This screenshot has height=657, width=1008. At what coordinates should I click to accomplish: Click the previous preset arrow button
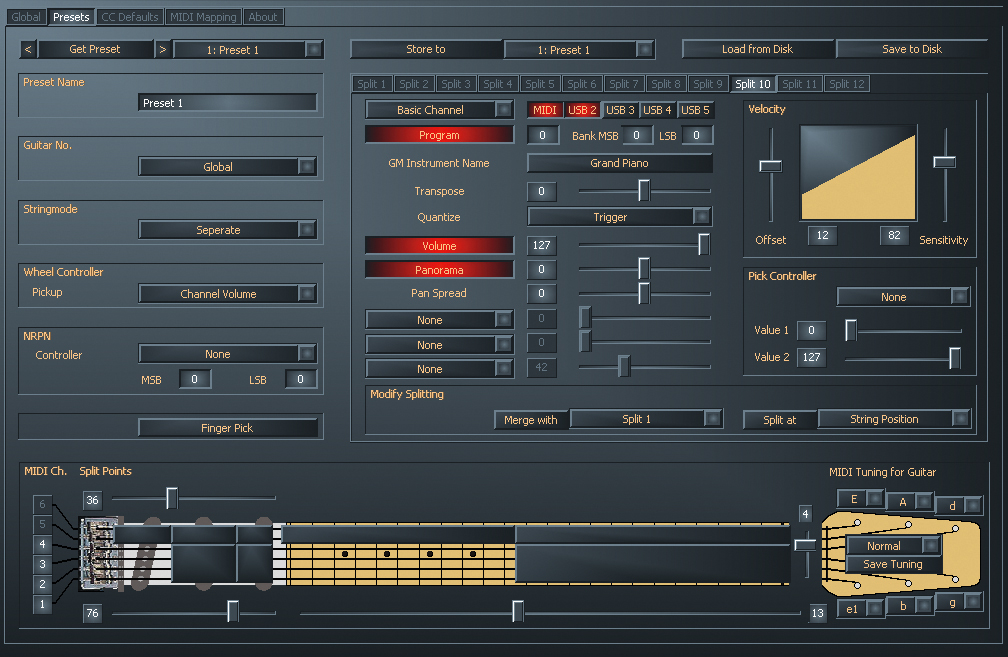tap(28, 50)
